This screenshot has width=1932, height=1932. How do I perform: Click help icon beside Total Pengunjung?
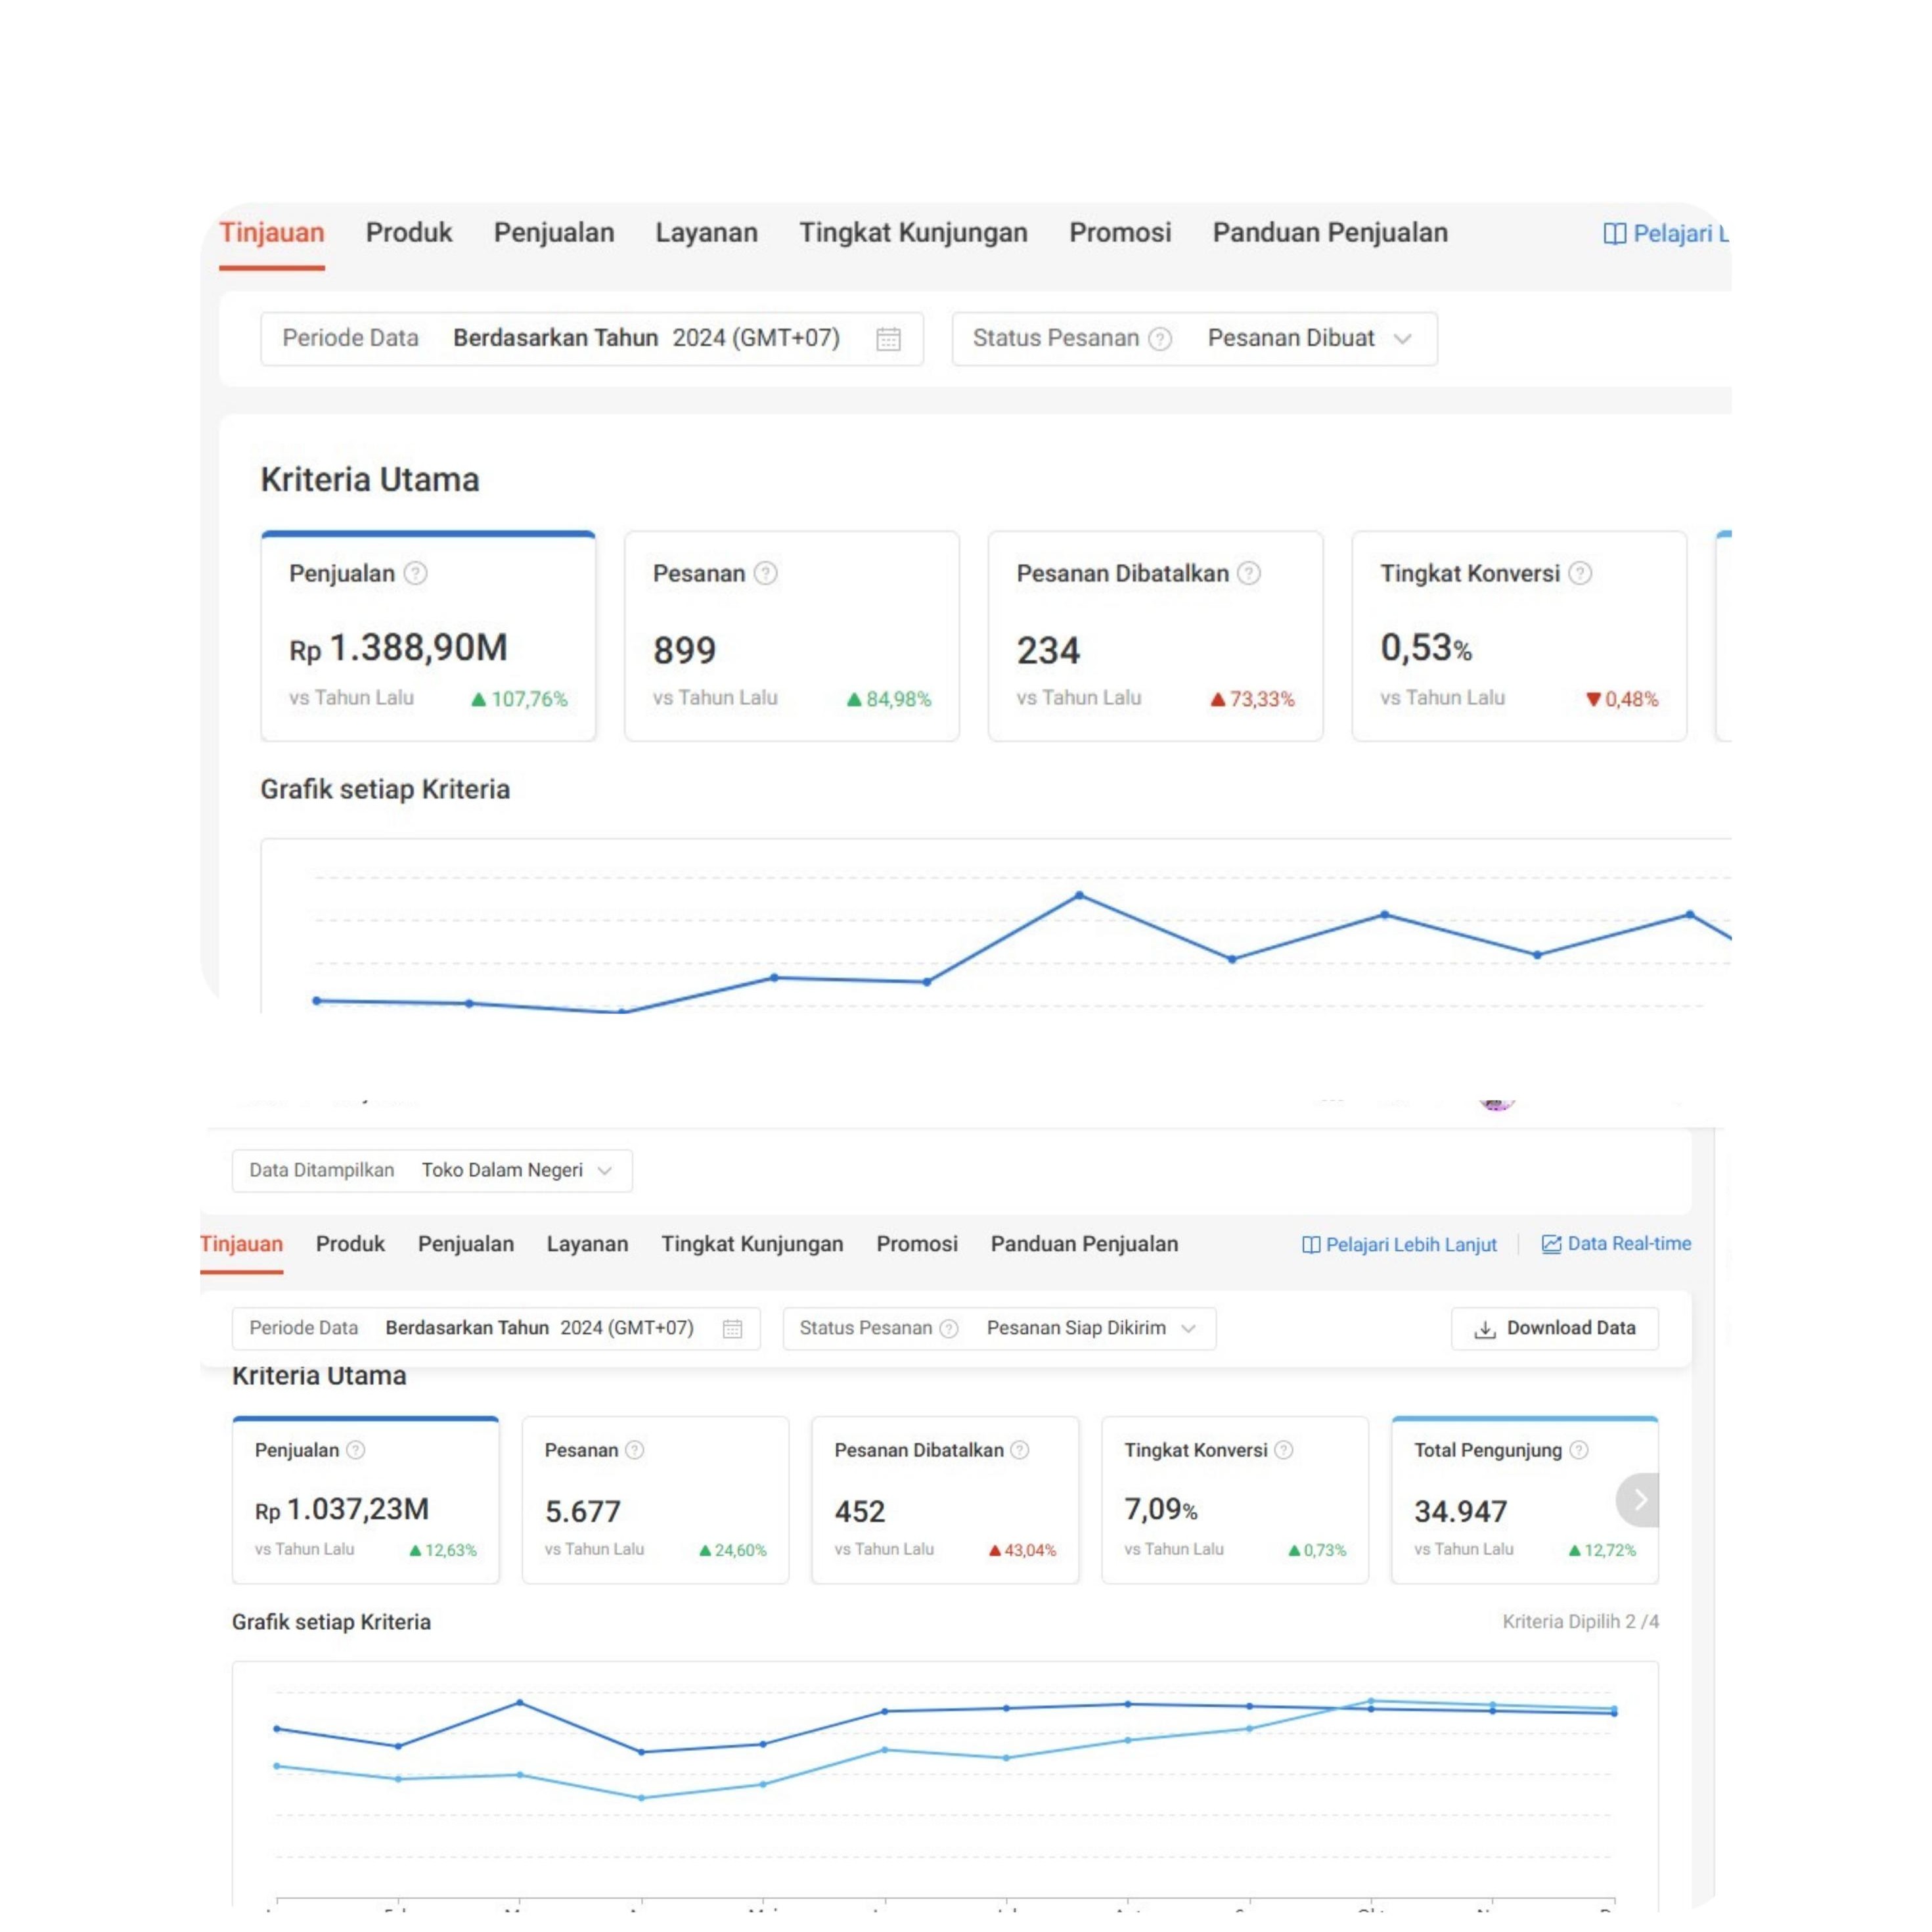pos(1578,1450)
